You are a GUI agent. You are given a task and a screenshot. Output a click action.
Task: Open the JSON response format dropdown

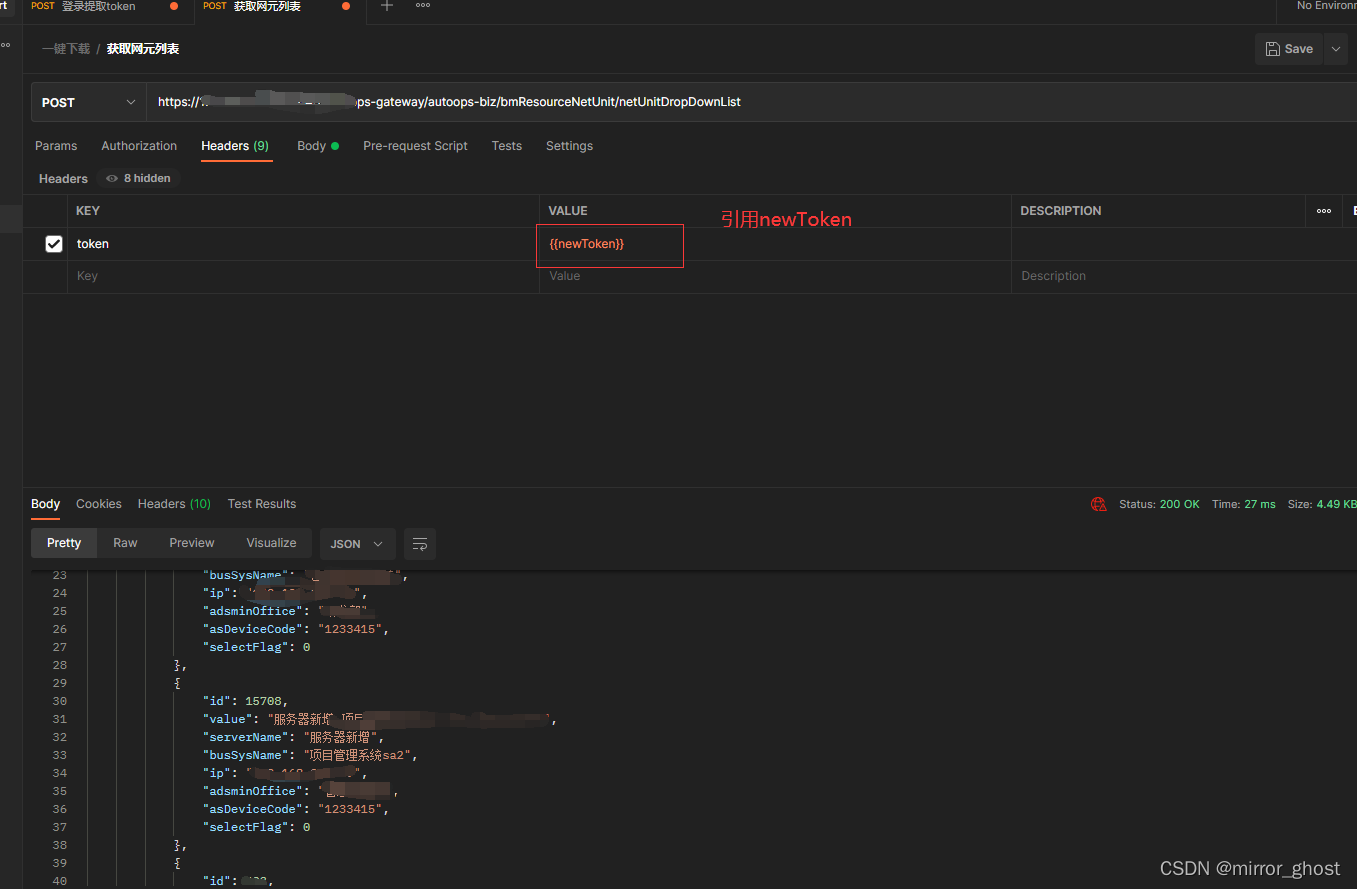pyautogui.click(x=357, y=544)
